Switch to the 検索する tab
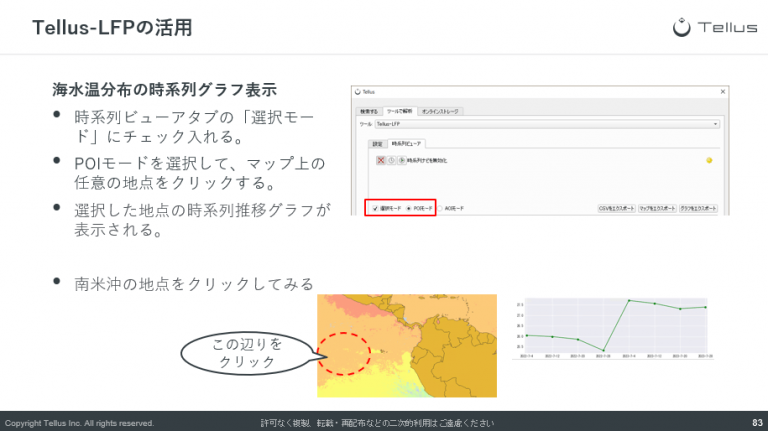The width and height of the screenshot is (768, 431). click(369, 112)
